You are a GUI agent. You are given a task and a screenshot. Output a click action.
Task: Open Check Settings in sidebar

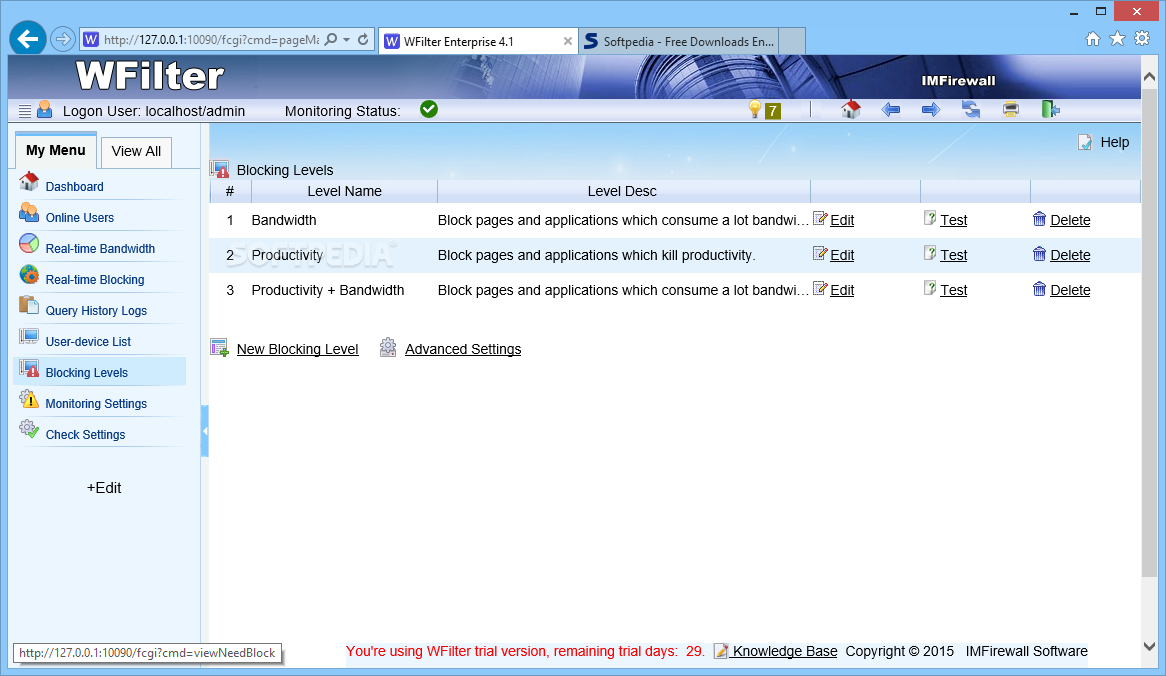pos(86,435)
